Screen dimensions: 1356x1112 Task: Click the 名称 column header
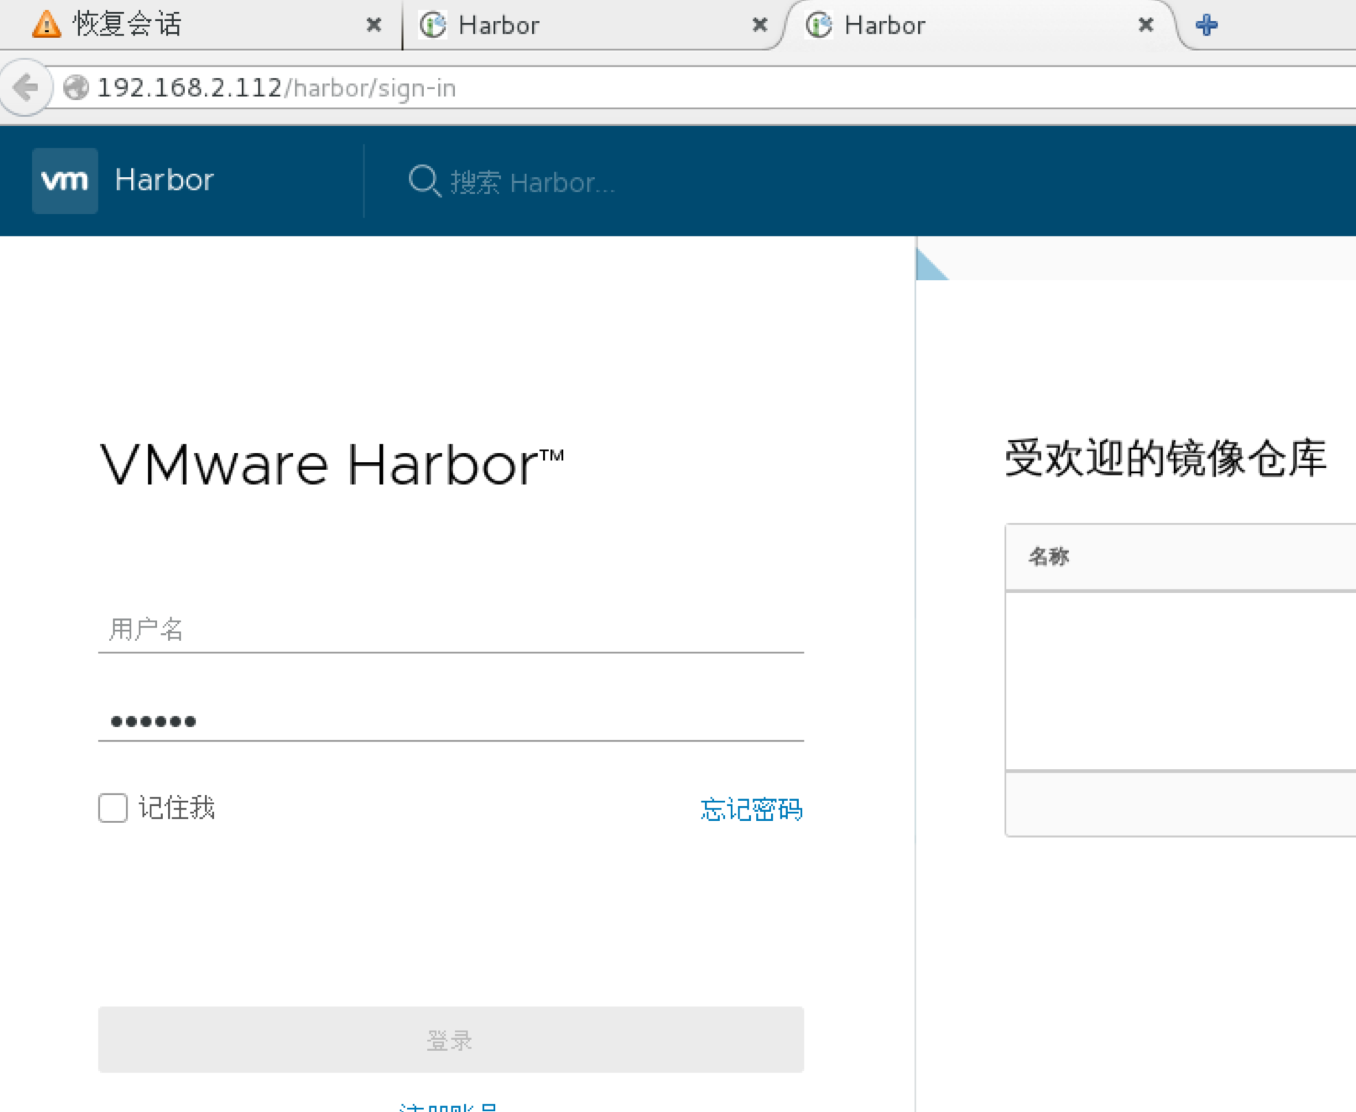pyautogui.click(x=1049, y=557)
